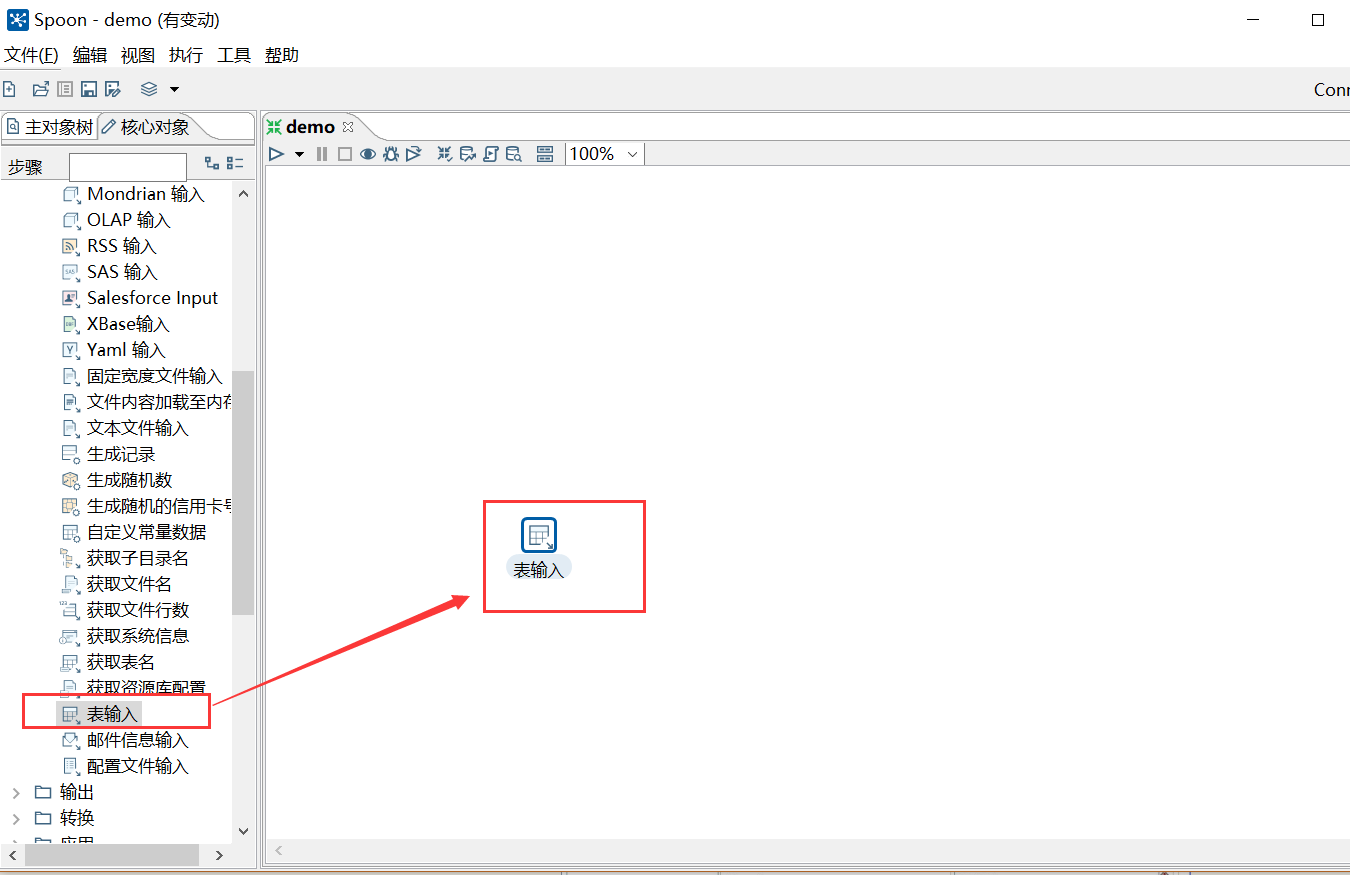Open the run options dropdown arrow
The height and width of the screenshot is (875, 1350).
click(299, 154)
